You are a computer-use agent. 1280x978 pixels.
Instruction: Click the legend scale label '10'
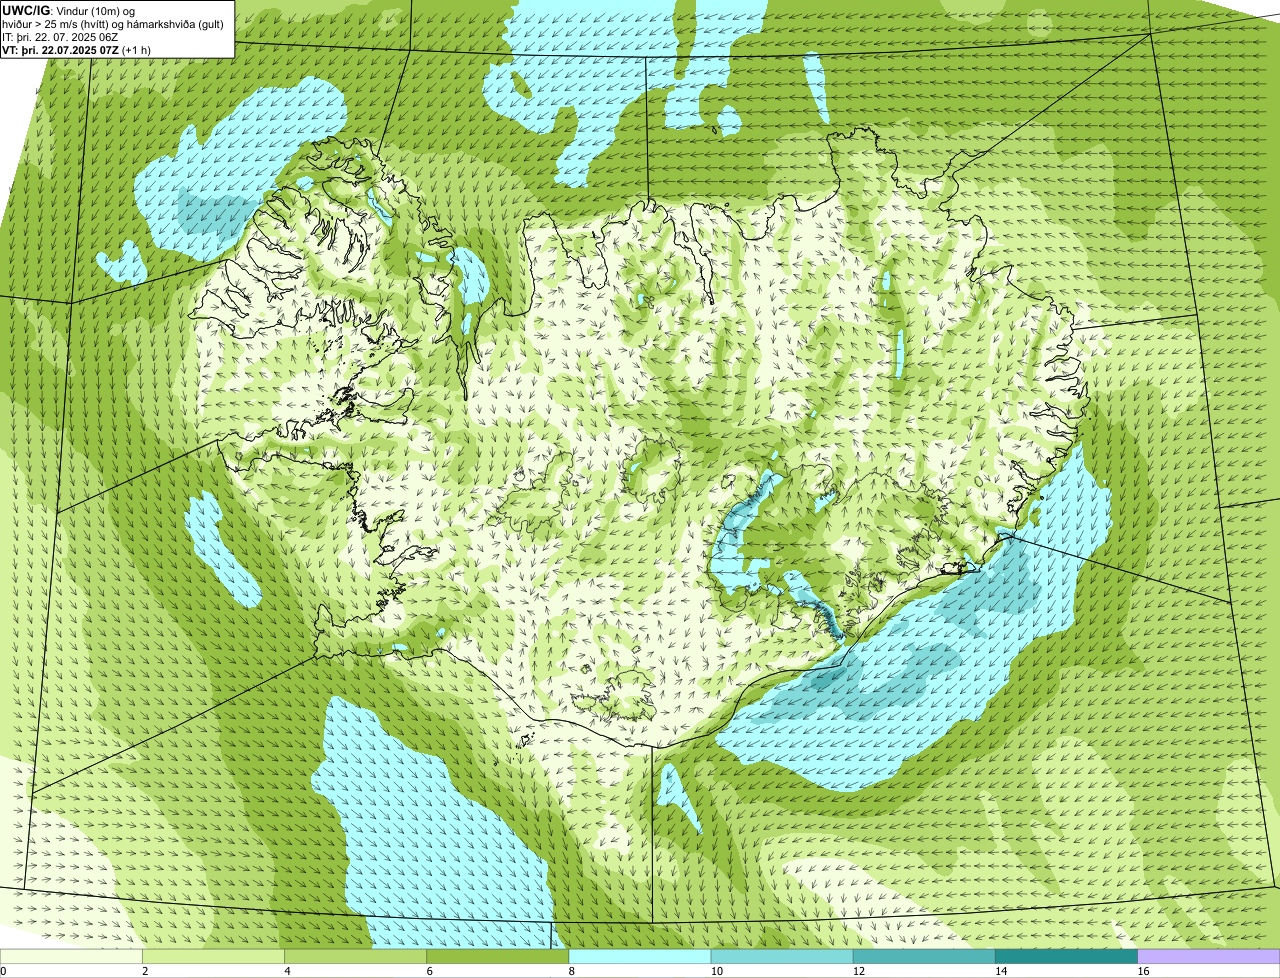click(x=716, y=971)
